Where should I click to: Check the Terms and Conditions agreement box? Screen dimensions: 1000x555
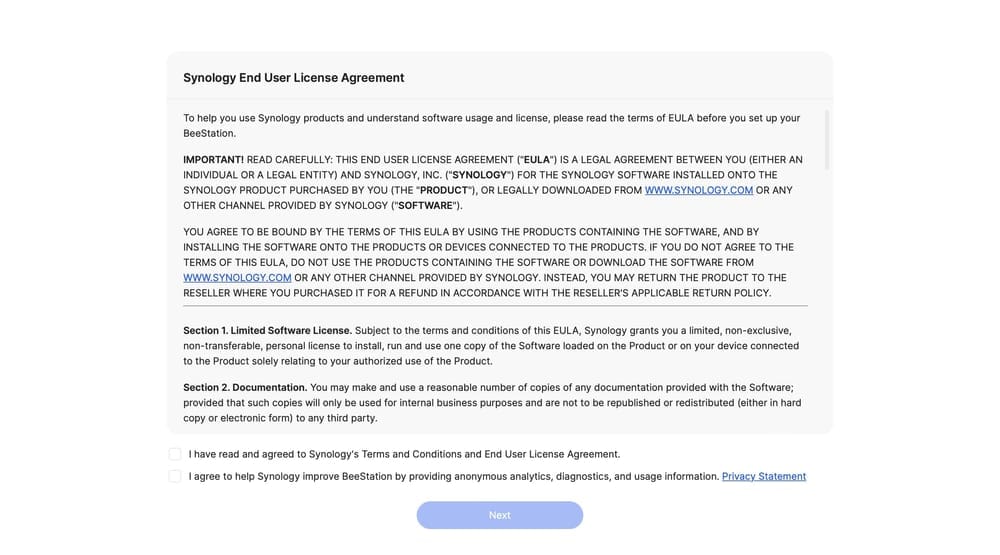tap(175, 454)
